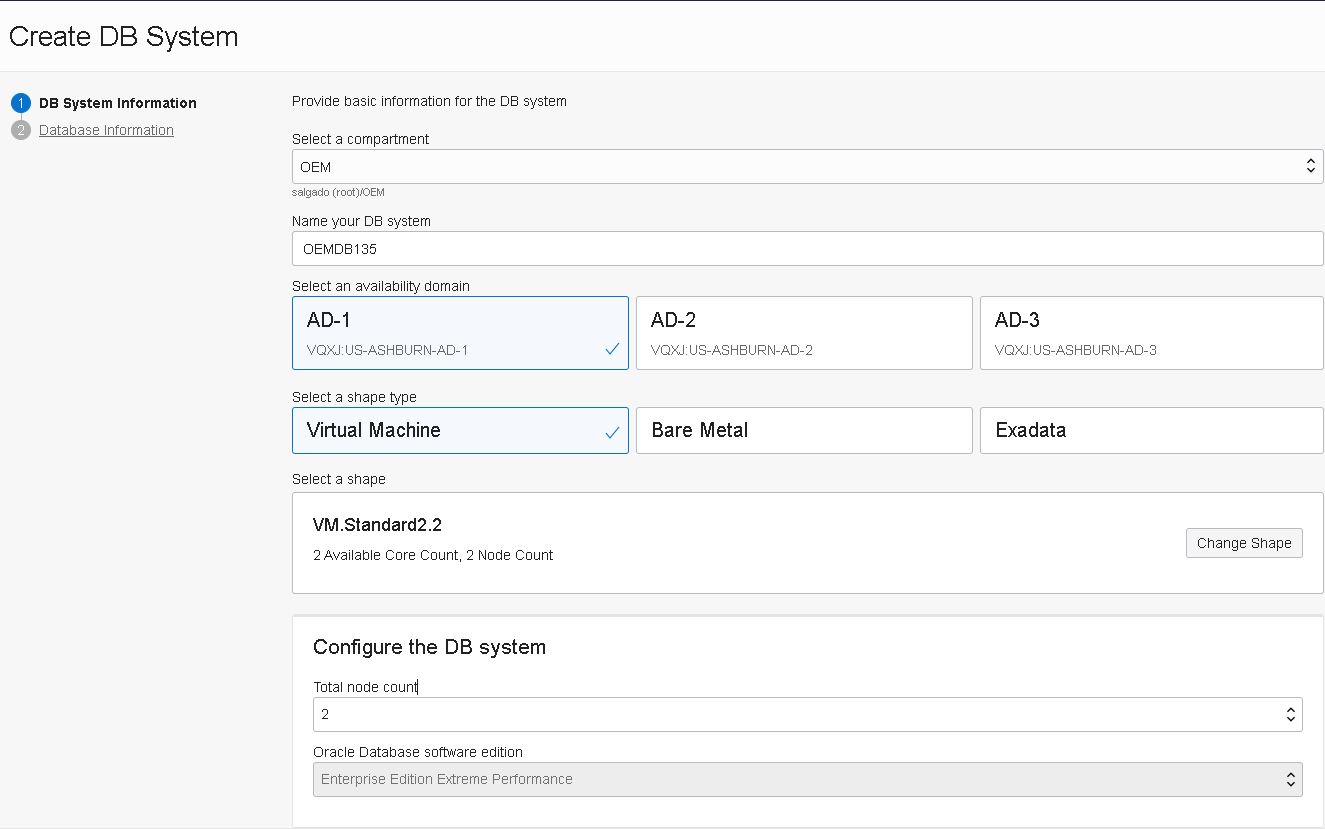The image size is (1325, 829).
Task: Click the blue step "1" indicator icon
Action: pos(22,103)
